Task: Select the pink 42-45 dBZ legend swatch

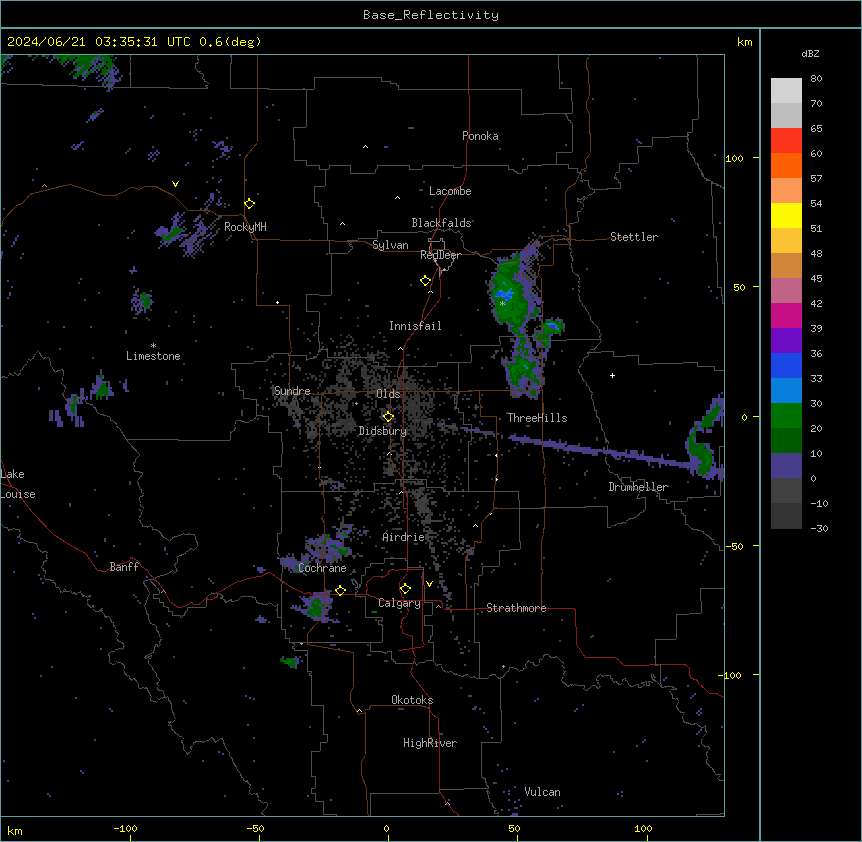Action: point(786,290)
